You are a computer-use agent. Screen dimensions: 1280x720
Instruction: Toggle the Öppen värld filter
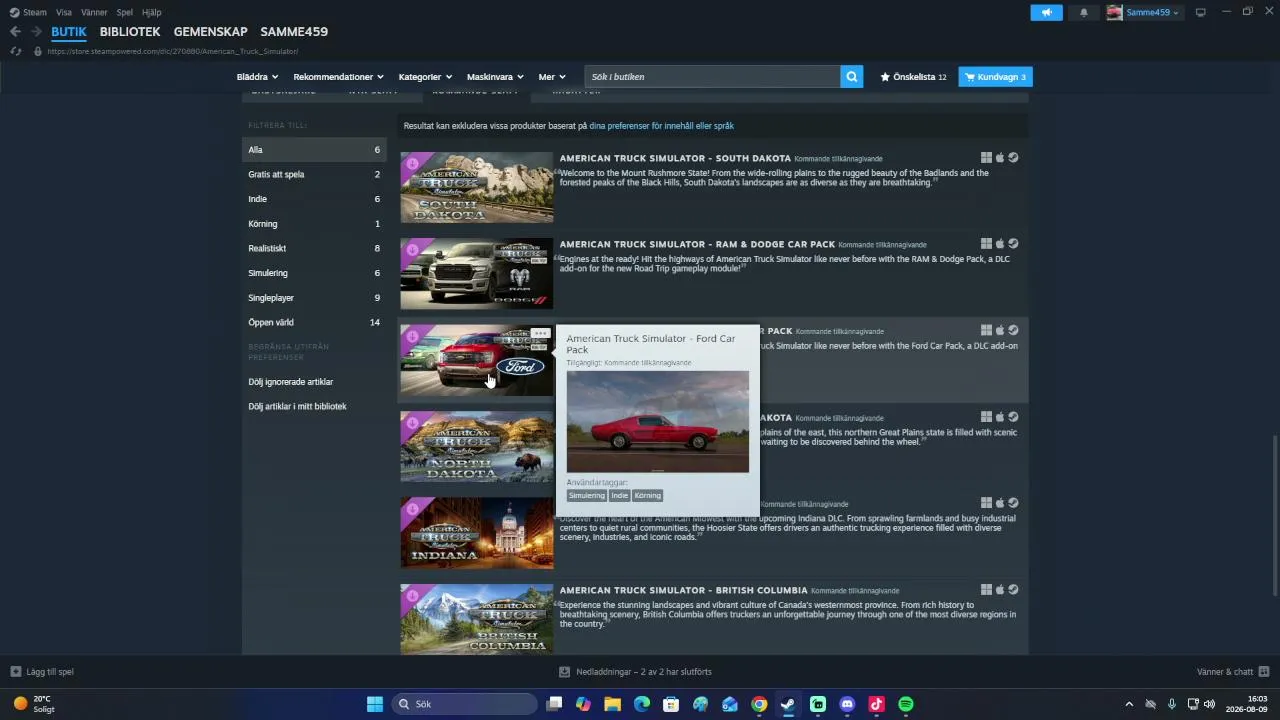314,322
